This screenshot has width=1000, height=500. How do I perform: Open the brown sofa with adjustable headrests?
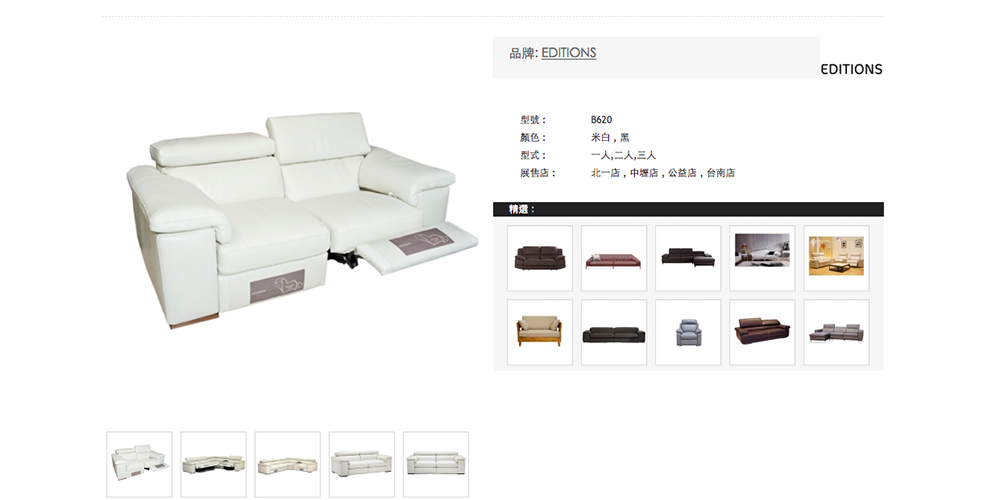pos(762,332)
